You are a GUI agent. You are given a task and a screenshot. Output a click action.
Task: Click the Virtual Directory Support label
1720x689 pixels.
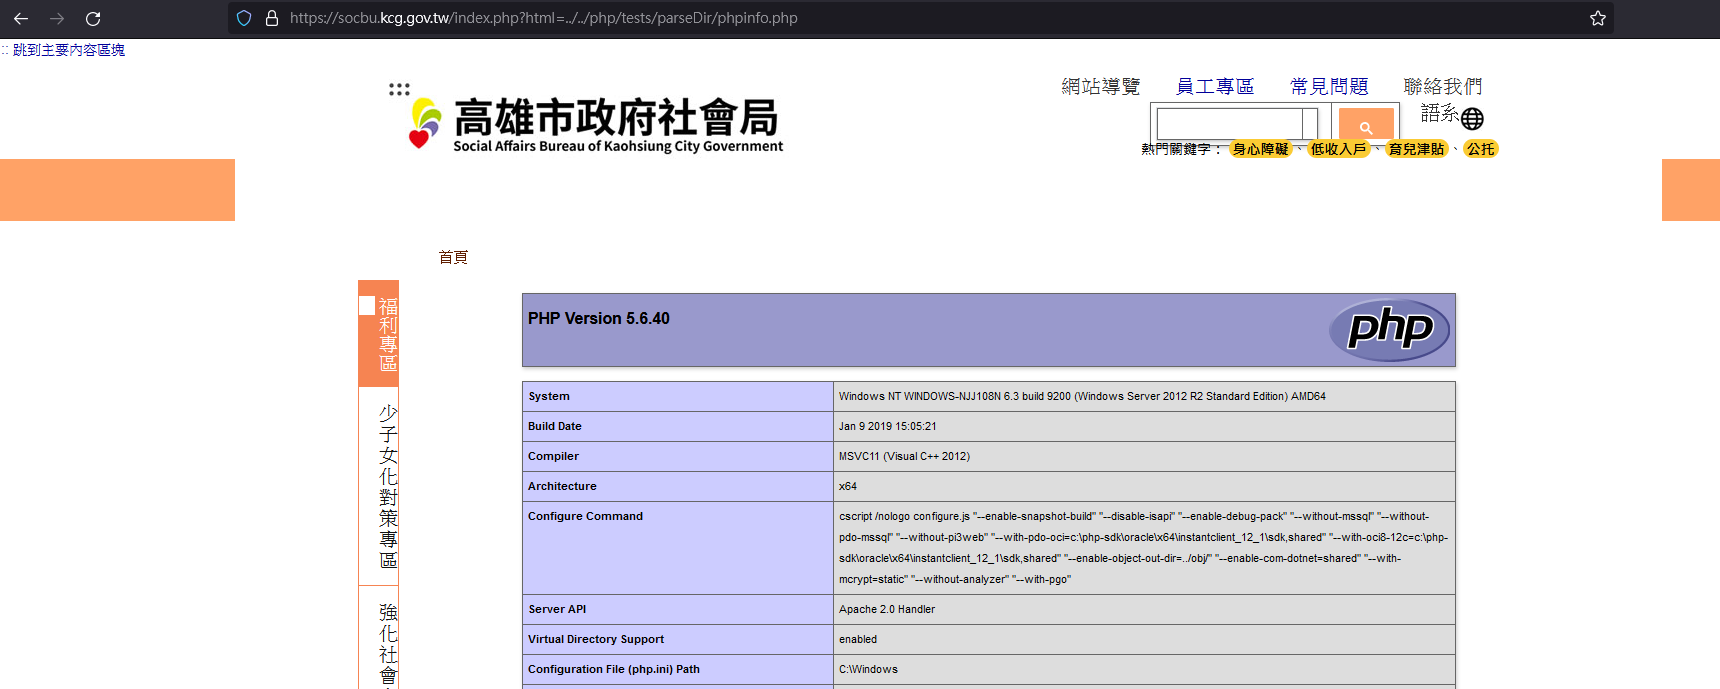point(596,639)
